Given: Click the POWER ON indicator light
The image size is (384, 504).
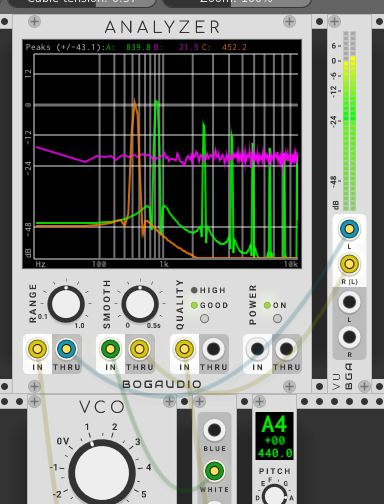Looking at the screenshot, I should pyautogui.click(x=267, y=305).
